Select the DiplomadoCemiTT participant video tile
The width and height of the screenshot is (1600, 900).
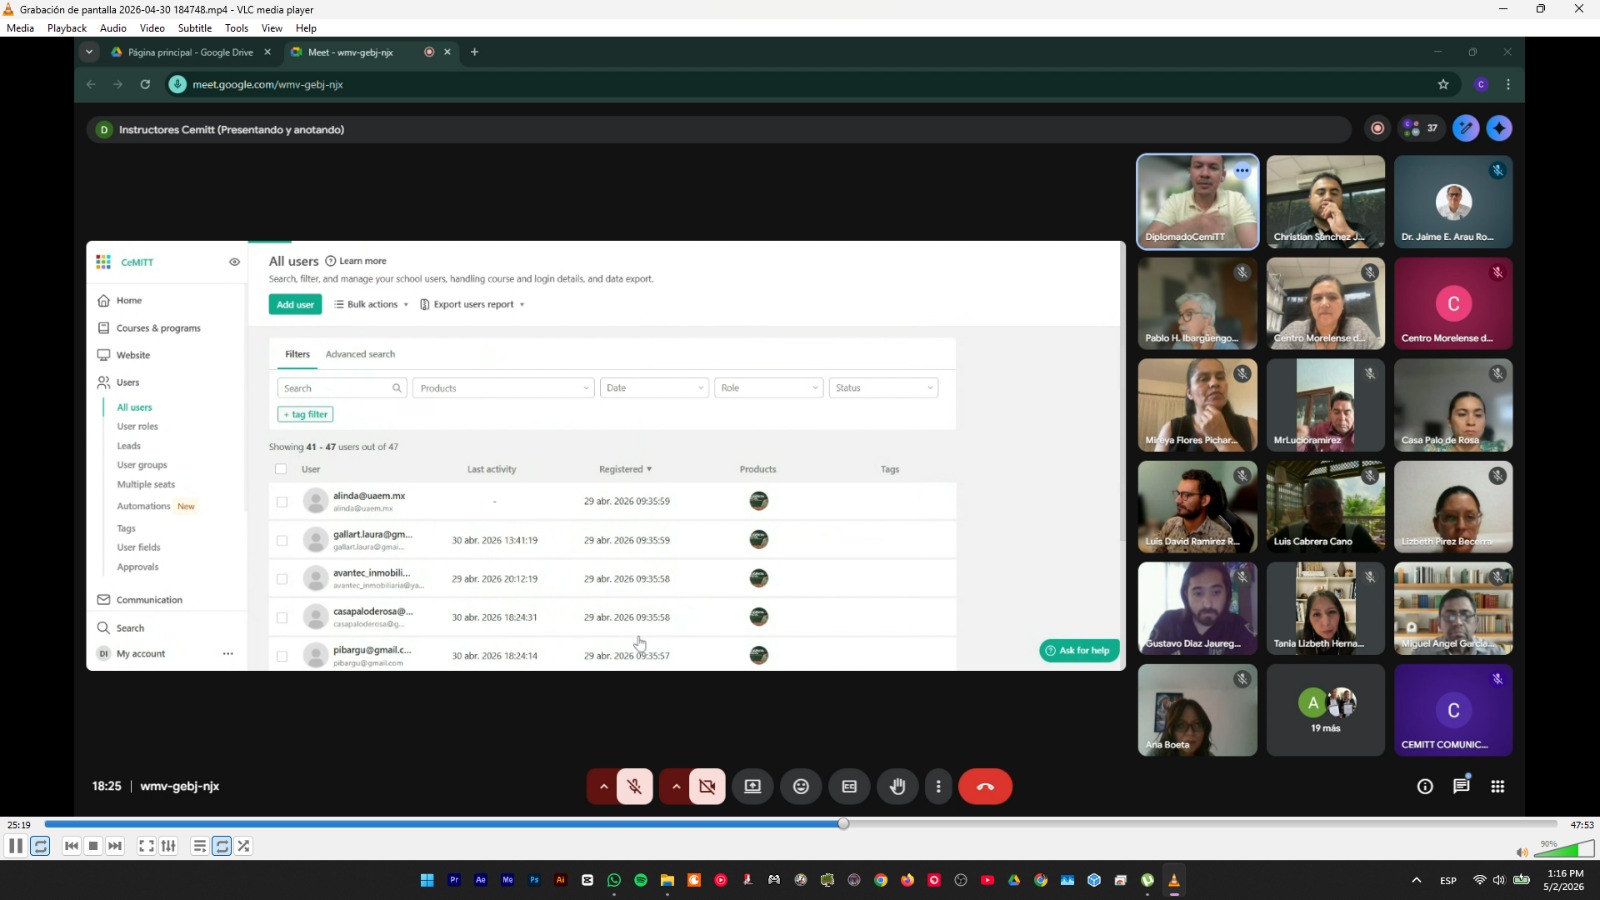[x=1197, y=201]
